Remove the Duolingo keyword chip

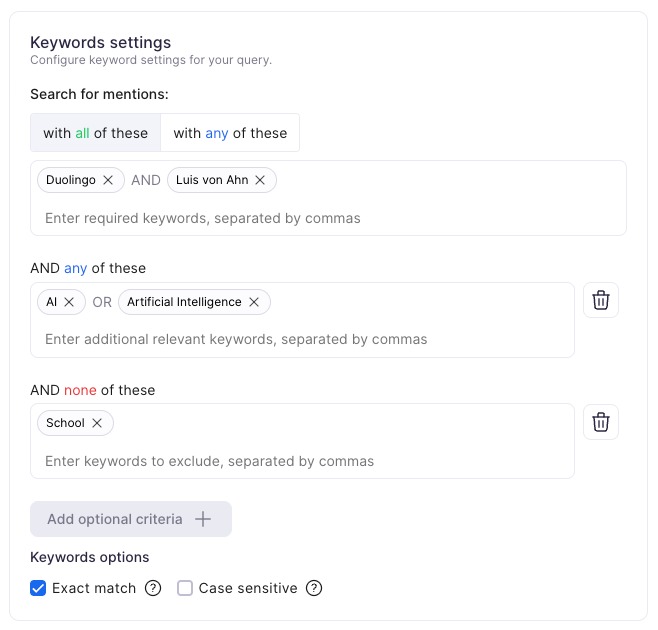coord(108,180)
